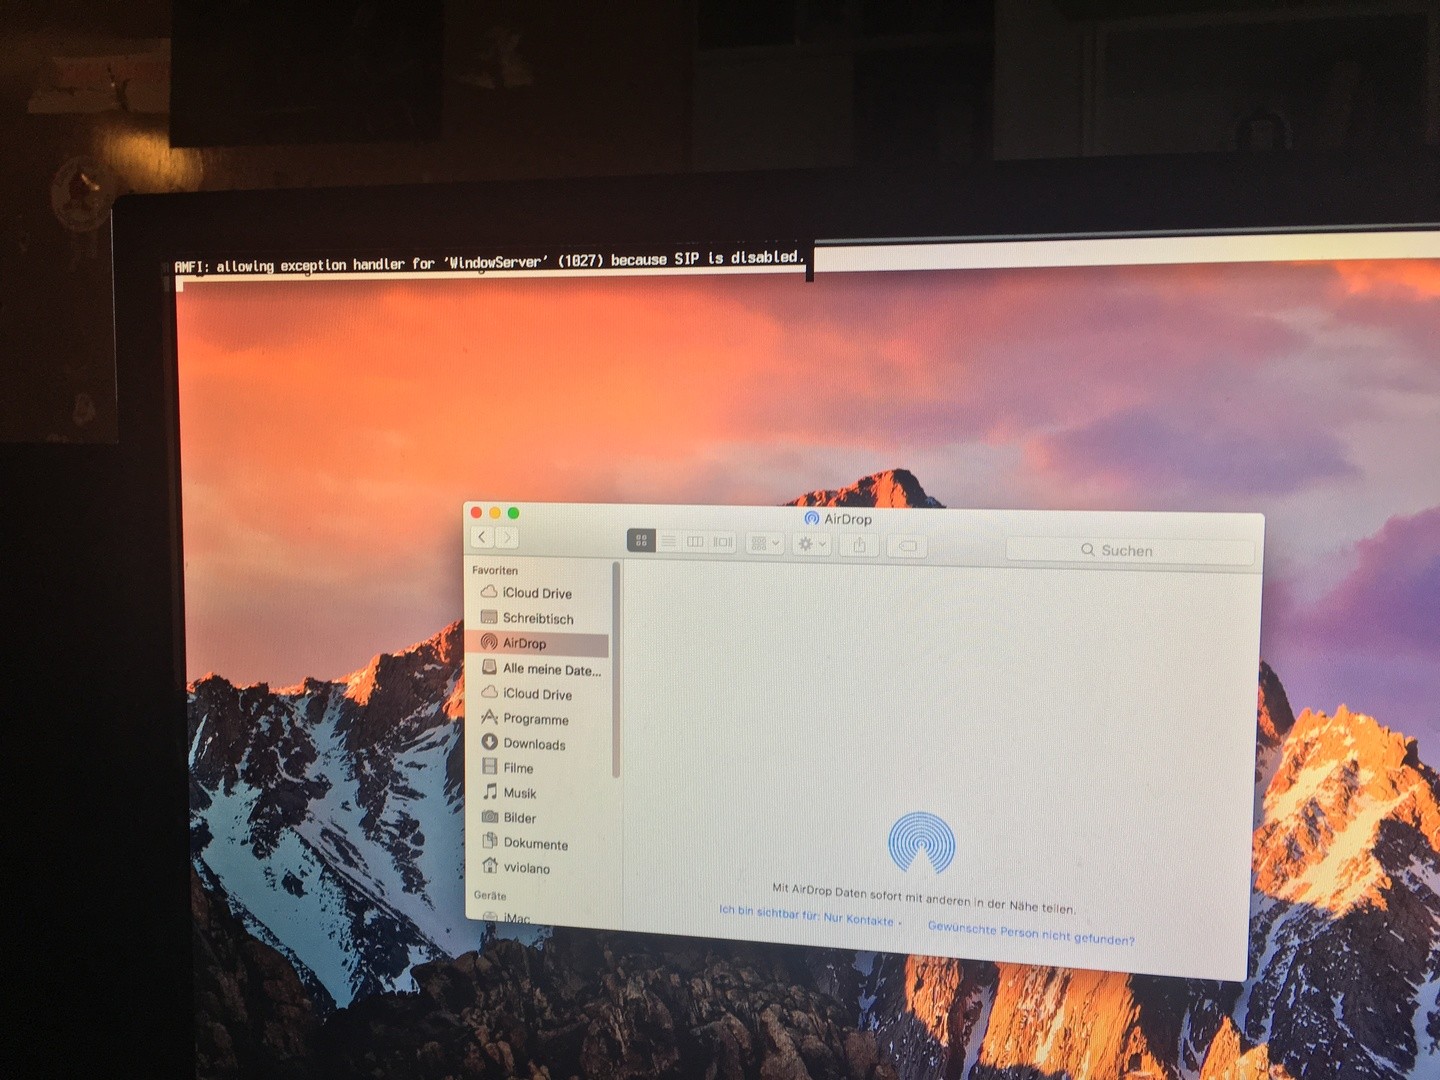Switch to Cover Flow view
Screen dimensions: 1440x1080
[723, 542]
